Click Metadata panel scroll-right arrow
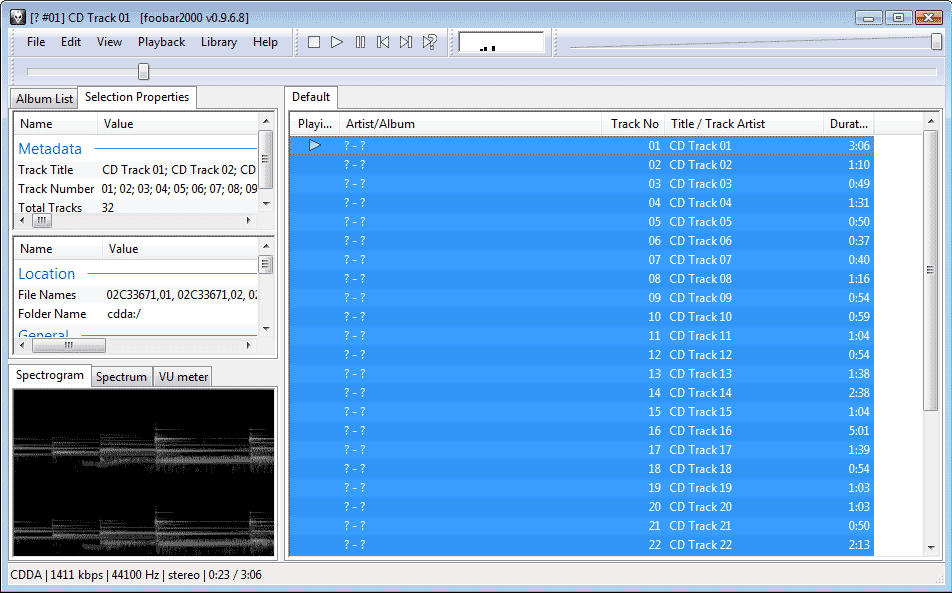Image resolution: width=952 pixels, height=593 pixels. (248, 220)
